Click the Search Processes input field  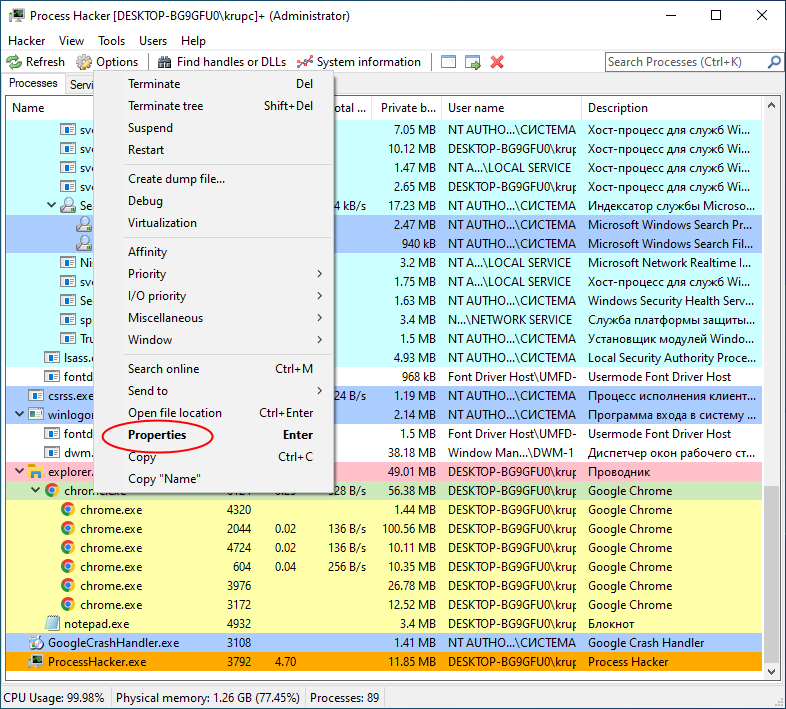pyautogui.click(x=686, y=62)
